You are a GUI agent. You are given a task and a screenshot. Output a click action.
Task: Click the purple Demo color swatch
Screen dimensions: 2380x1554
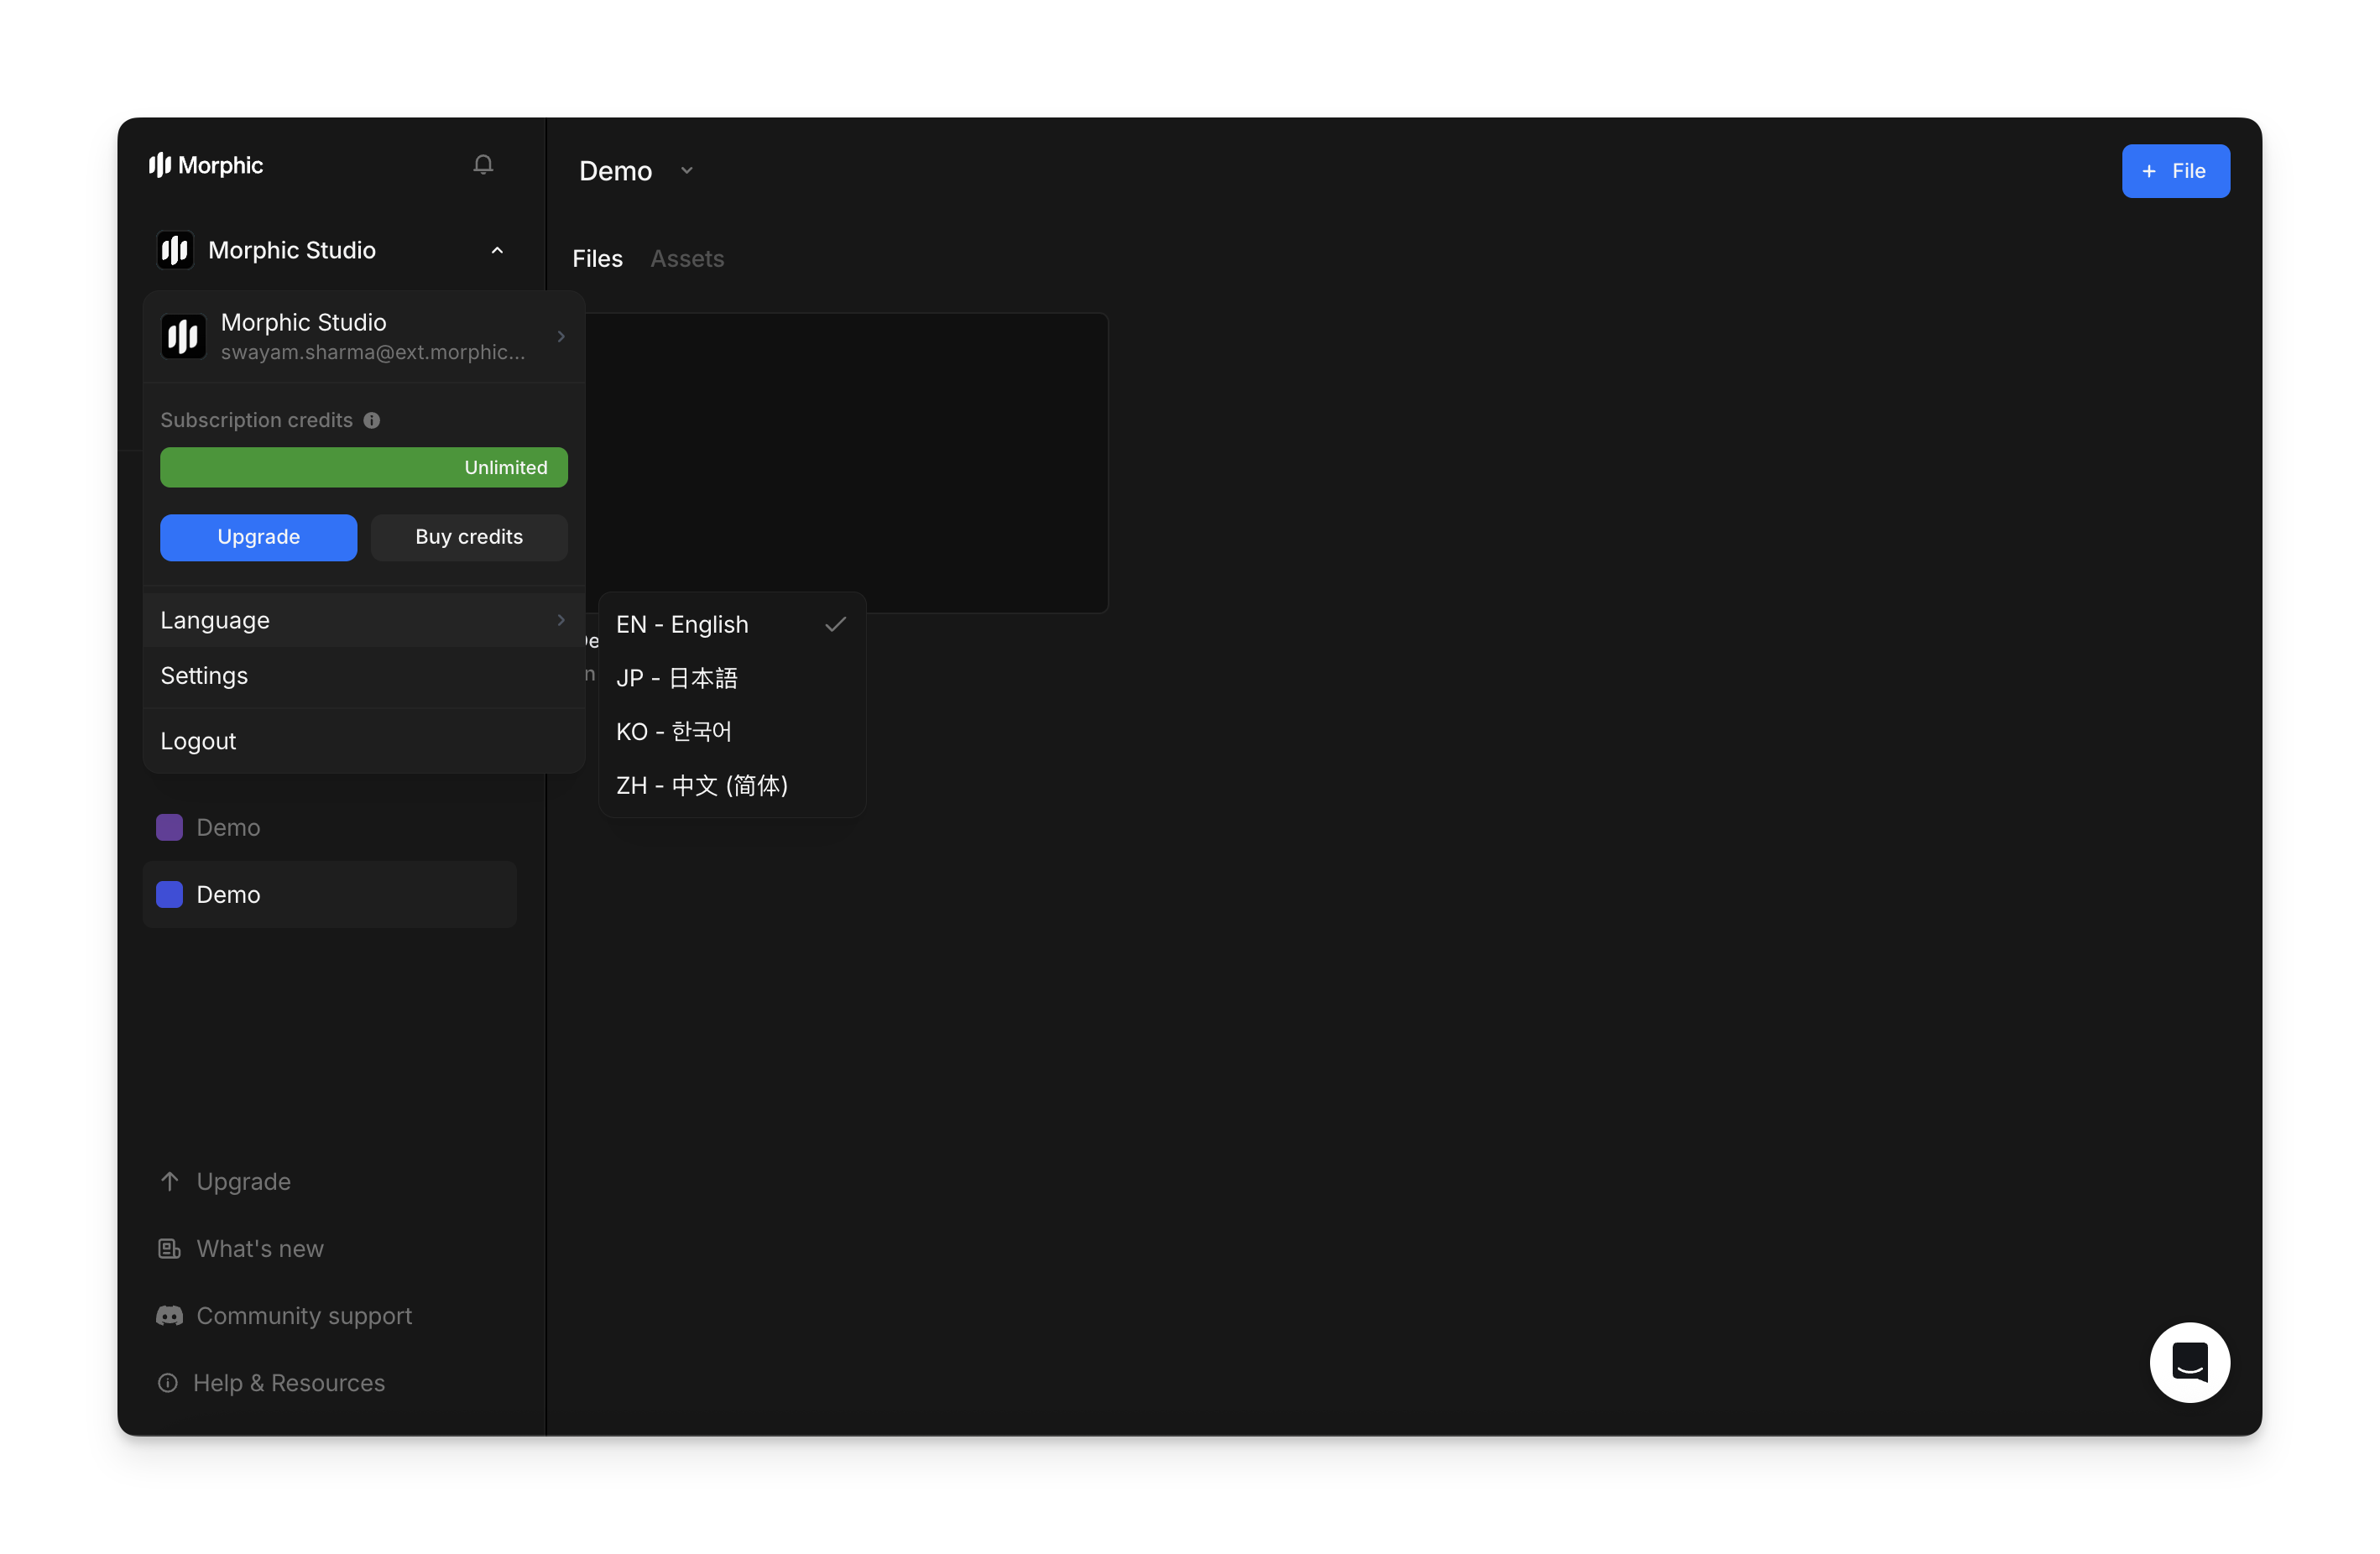(x=169, y=827)
